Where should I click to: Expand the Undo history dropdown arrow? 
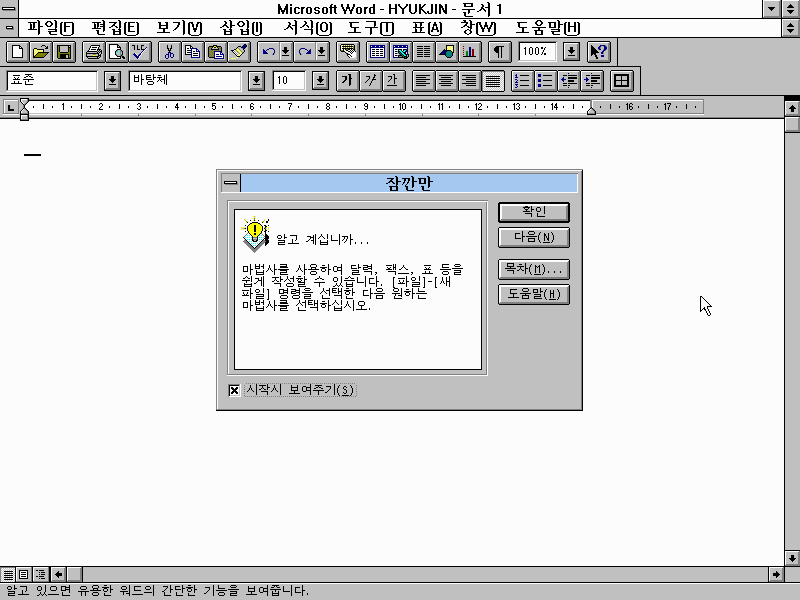click(x=286, y=52)
